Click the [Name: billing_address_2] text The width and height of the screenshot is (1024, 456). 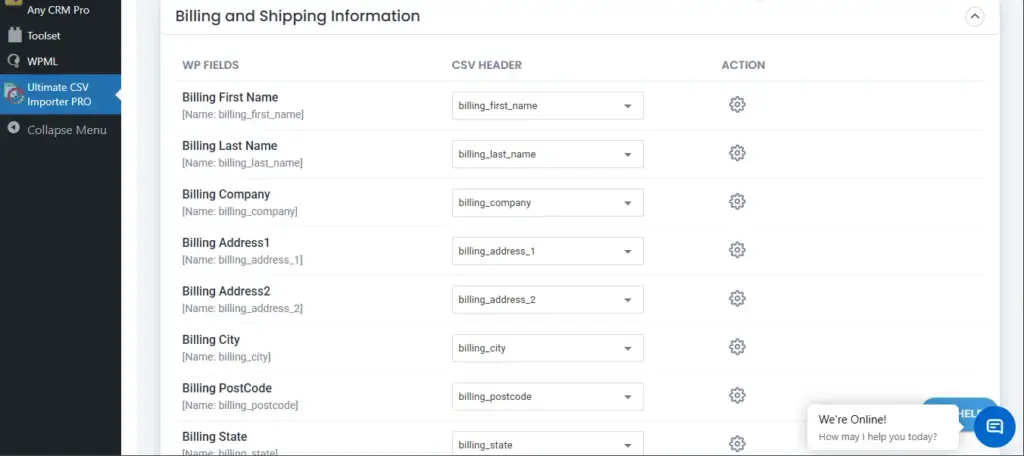click(x=242, y=308)
